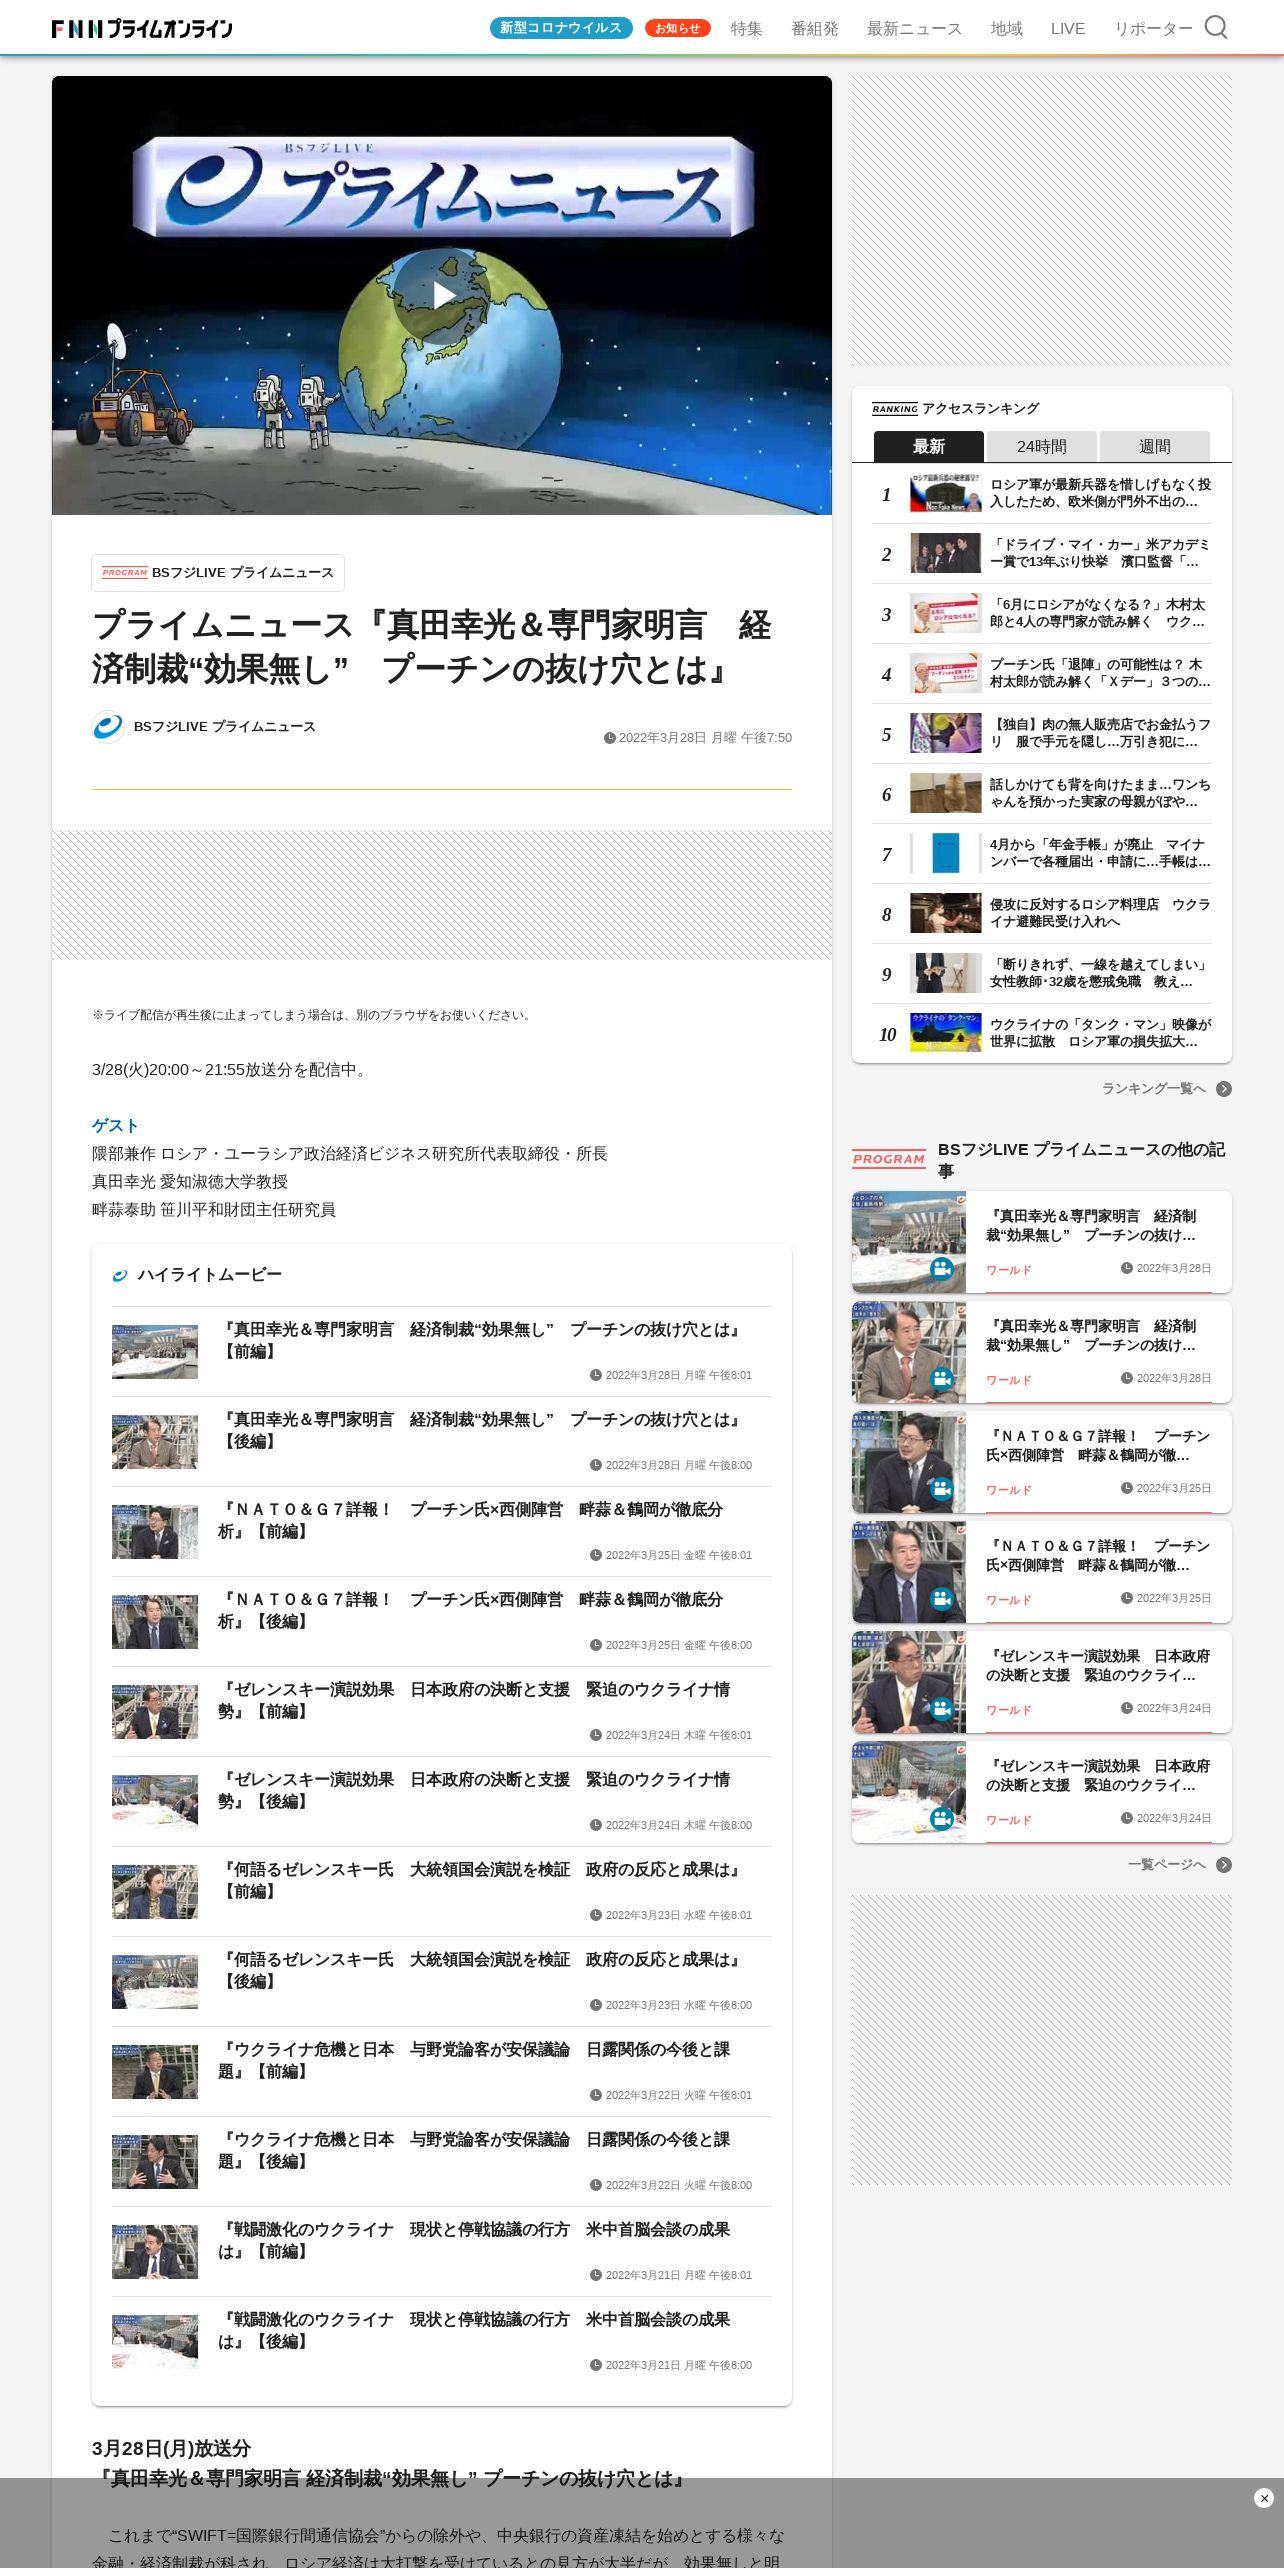Click video icon on second 真田幸光 sidebar card
The height and width of the screenshot is (2568, 1284).
942,1378
